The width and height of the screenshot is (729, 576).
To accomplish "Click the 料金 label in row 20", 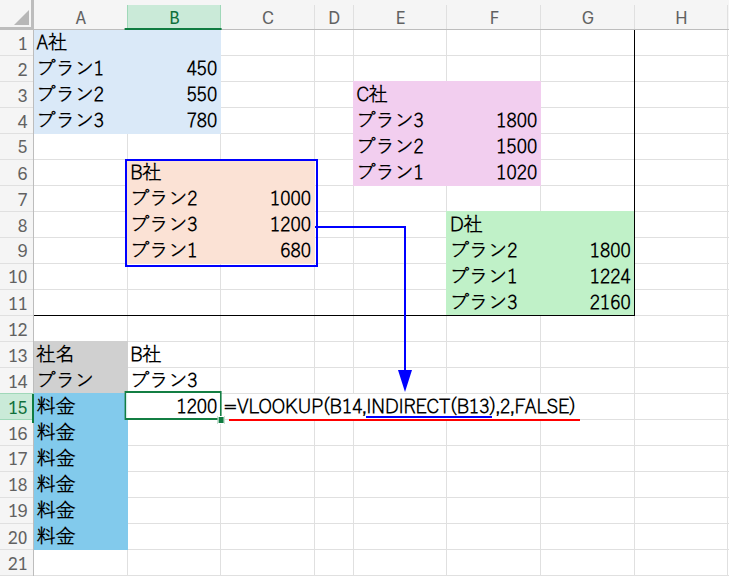I will click(80, 537).
